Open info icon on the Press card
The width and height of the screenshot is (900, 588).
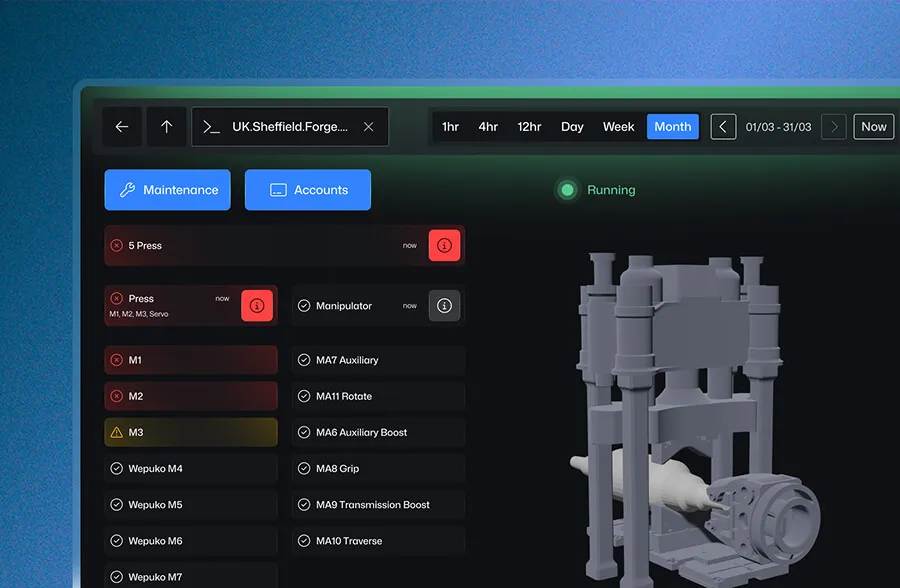click(x=257, y=306)
